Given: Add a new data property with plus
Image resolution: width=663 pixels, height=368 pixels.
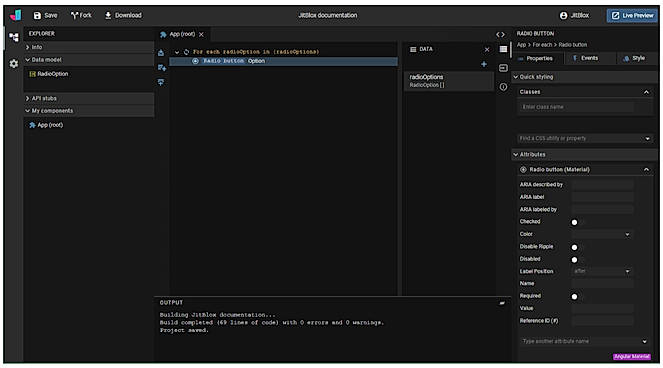Looking at the screenshot, I should 484,64.
